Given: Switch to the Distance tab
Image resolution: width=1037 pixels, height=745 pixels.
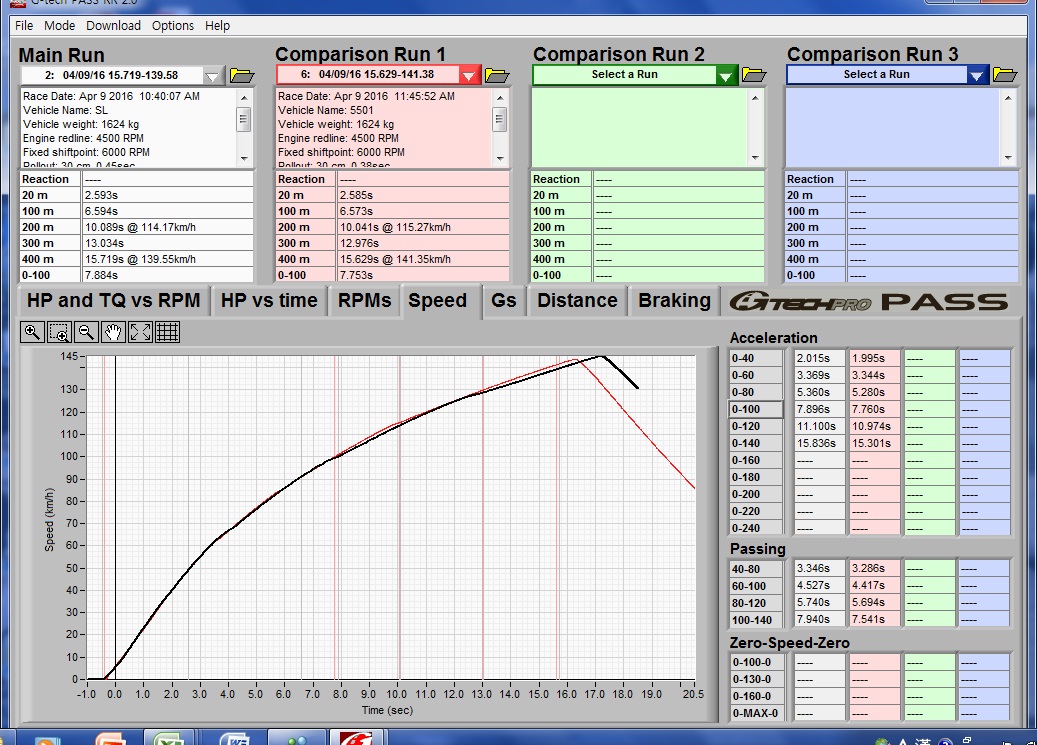Looking at the screenshot, I should (x=577, y=300).
